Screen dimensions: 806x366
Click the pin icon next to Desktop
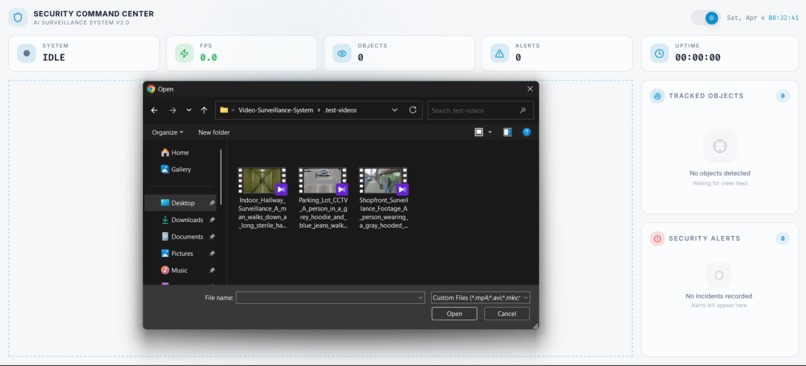pyautogui.click(x=212, y=203)
